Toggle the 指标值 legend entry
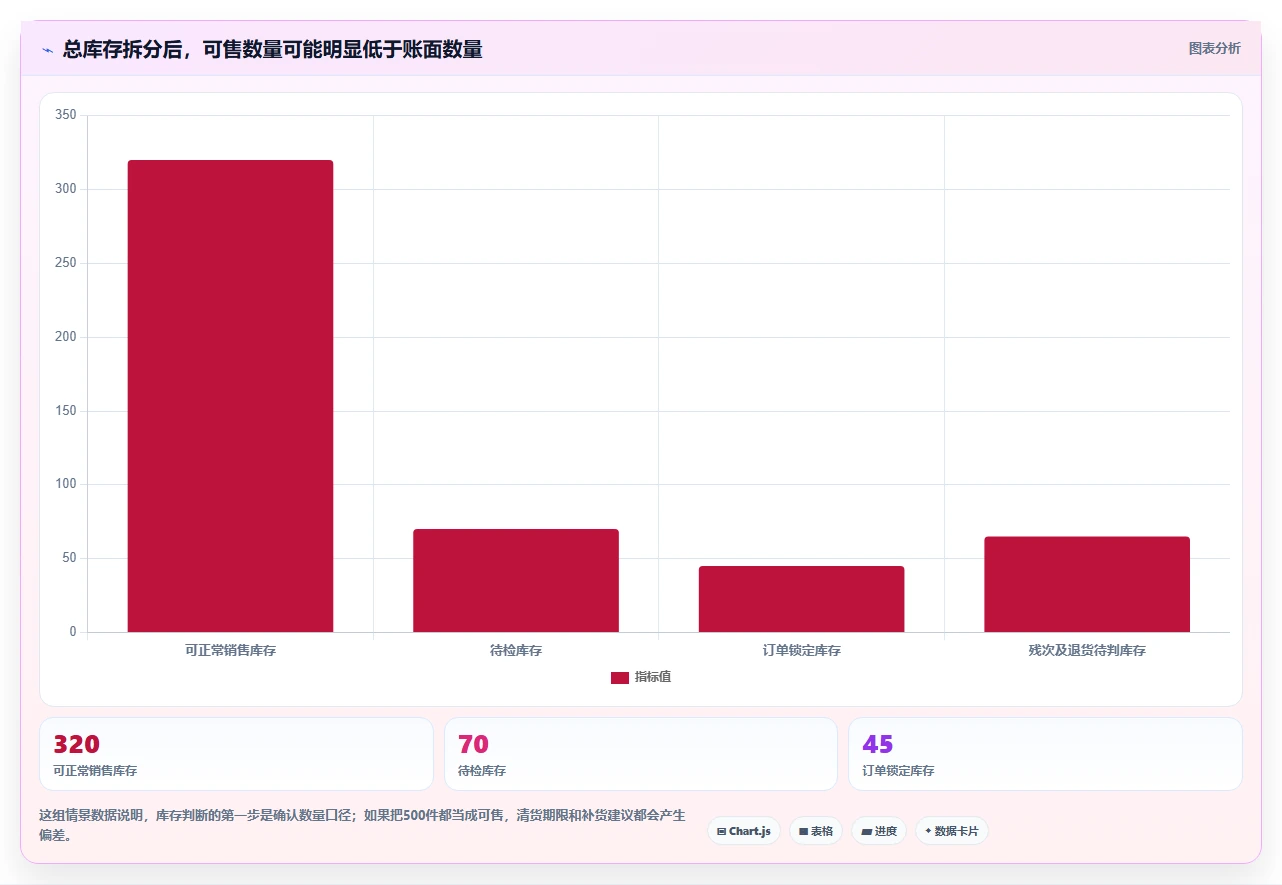This screenshot has width=1282, height=885. tap(641, 677)
